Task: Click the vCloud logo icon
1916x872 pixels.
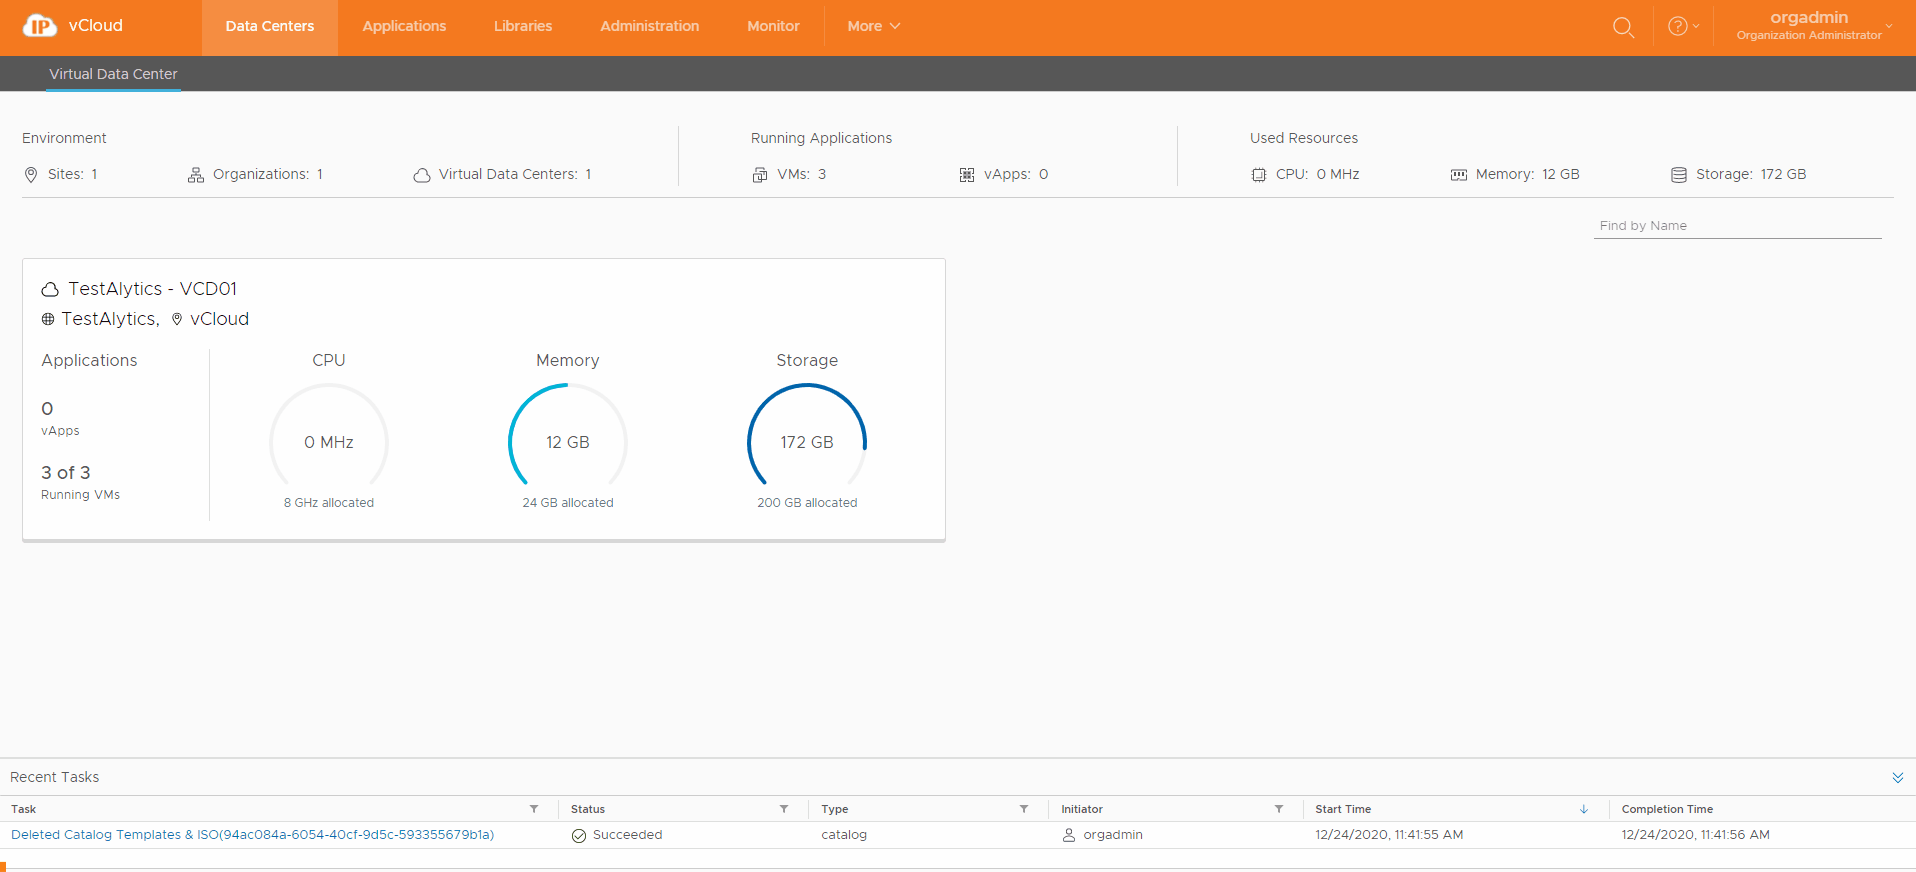Action: point(40,26)
